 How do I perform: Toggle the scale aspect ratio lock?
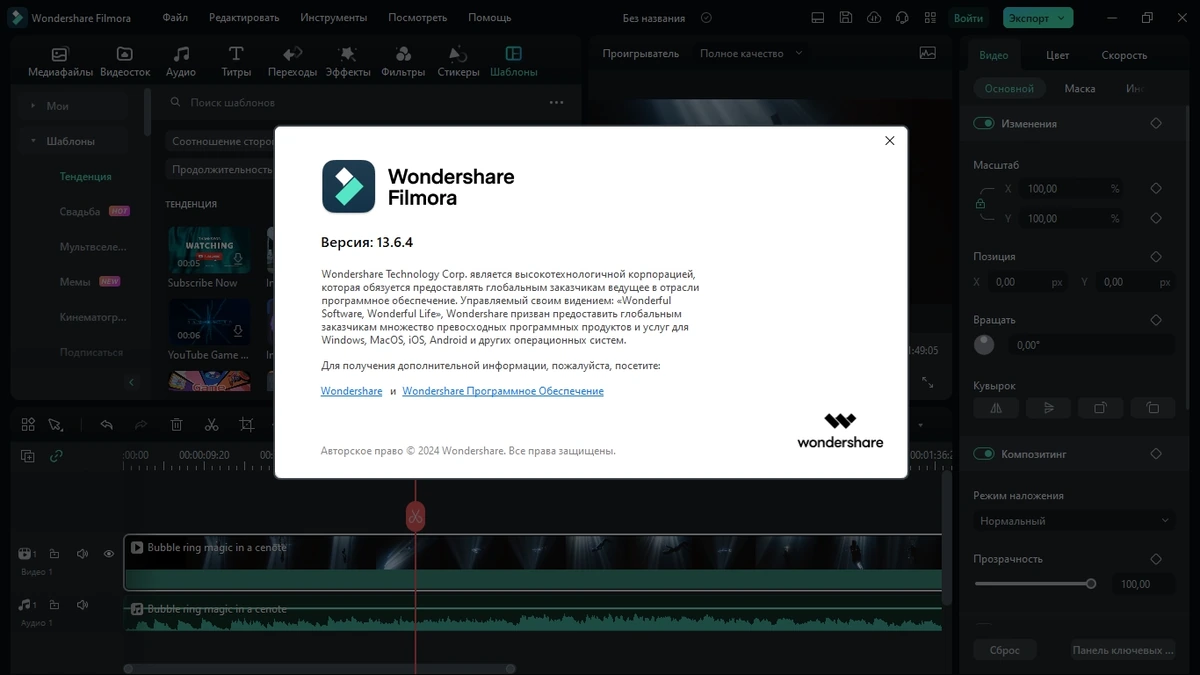(x=980, y=204)
